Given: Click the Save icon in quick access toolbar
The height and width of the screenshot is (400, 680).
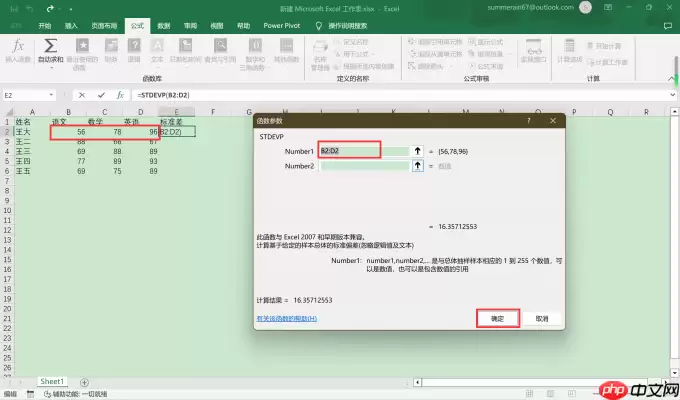Looking at the screenshot, I should (x=14, y=8).
